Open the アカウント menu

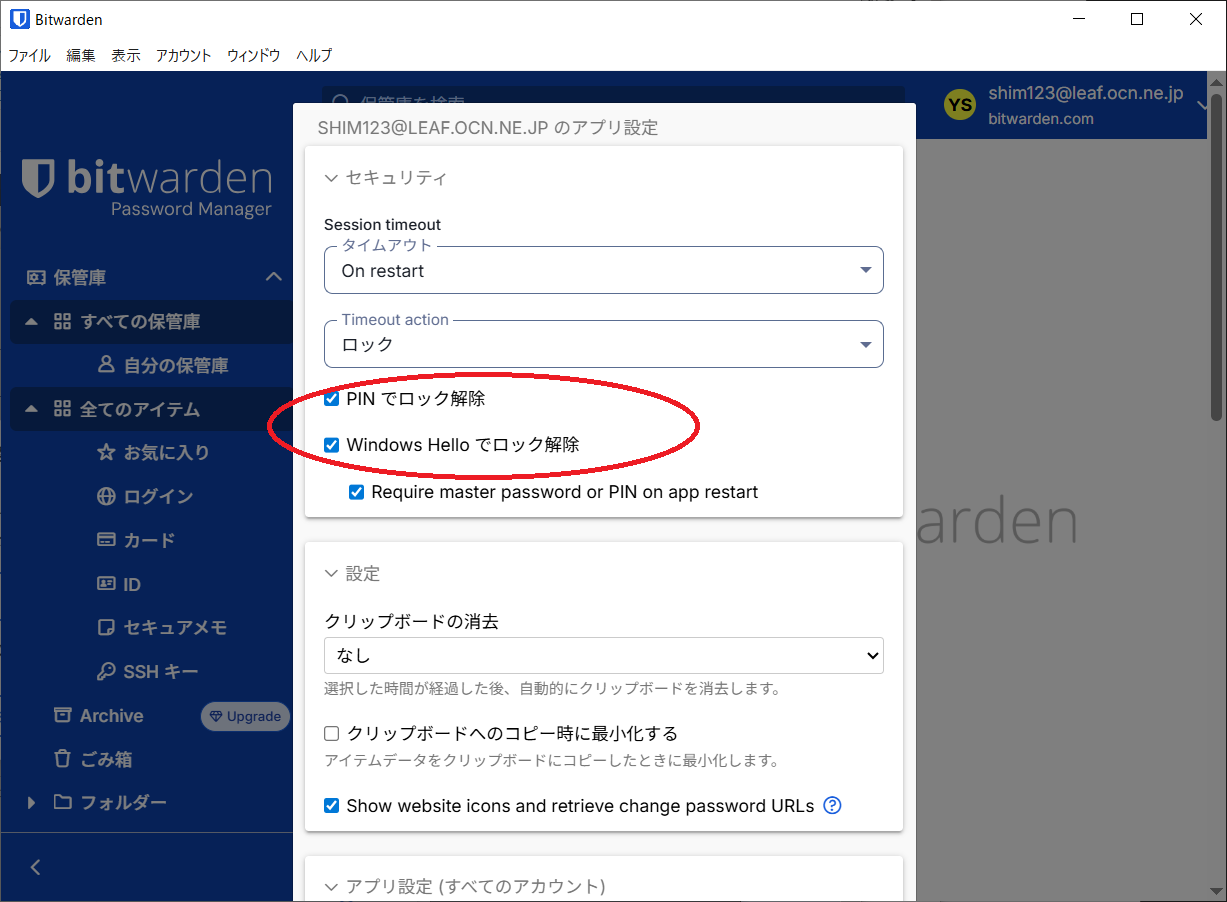(183, 56)
